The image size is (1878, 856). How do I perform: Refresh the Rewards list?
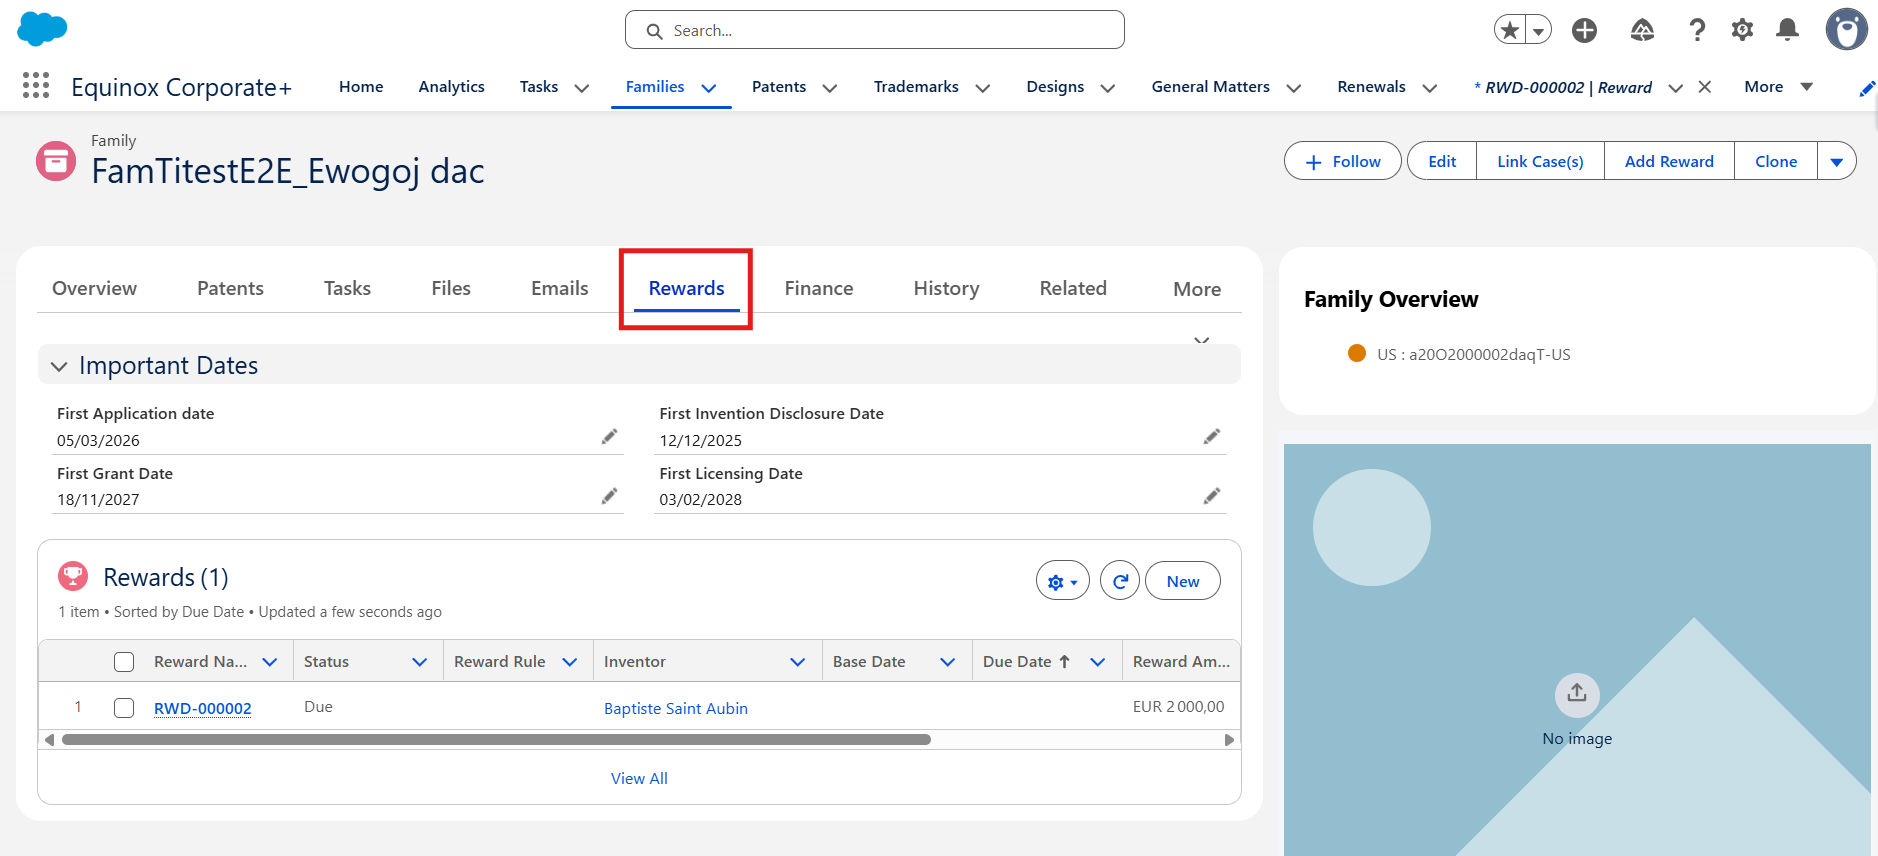(1120, 581)
